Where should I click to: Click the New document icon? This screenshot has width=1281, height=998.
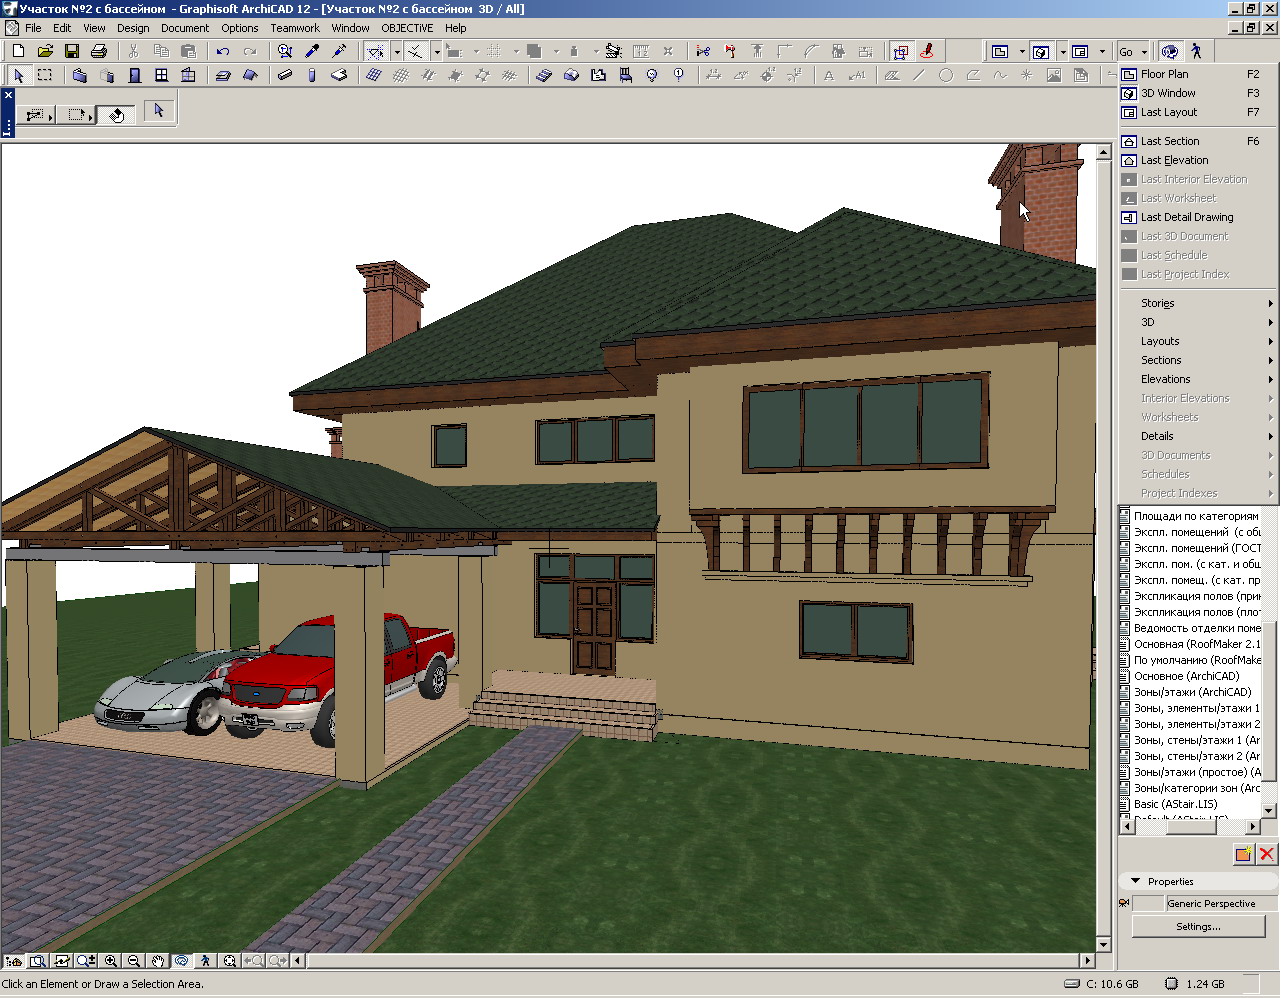(18, 51)
